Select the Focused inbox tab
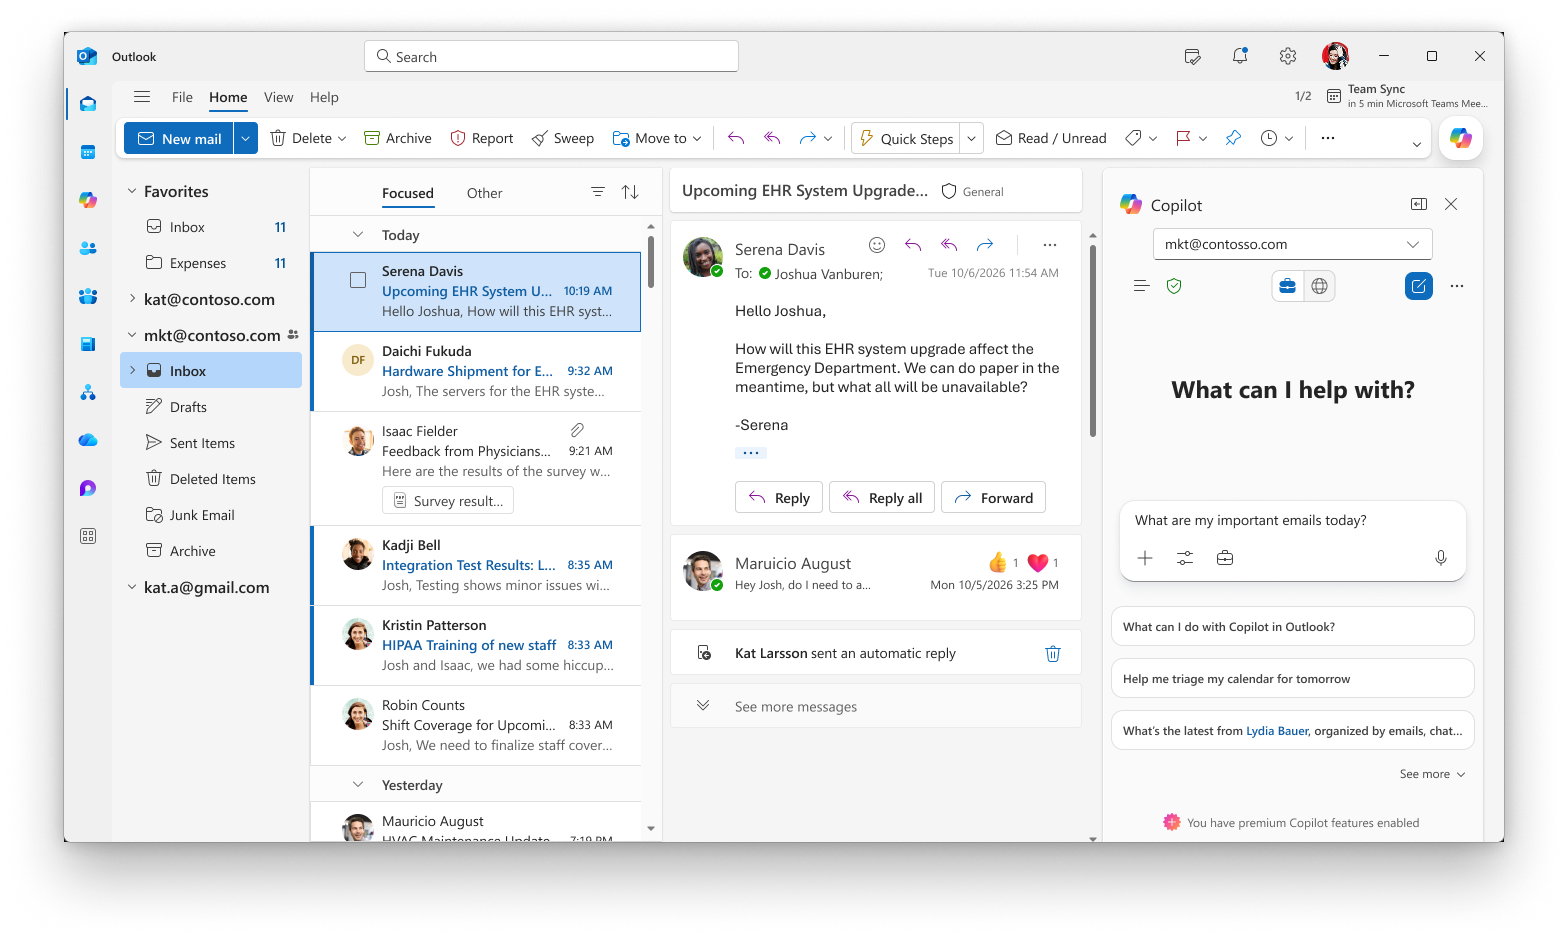Image resolution: width=1568 pixels, height=938 pixels. point(408,193)
